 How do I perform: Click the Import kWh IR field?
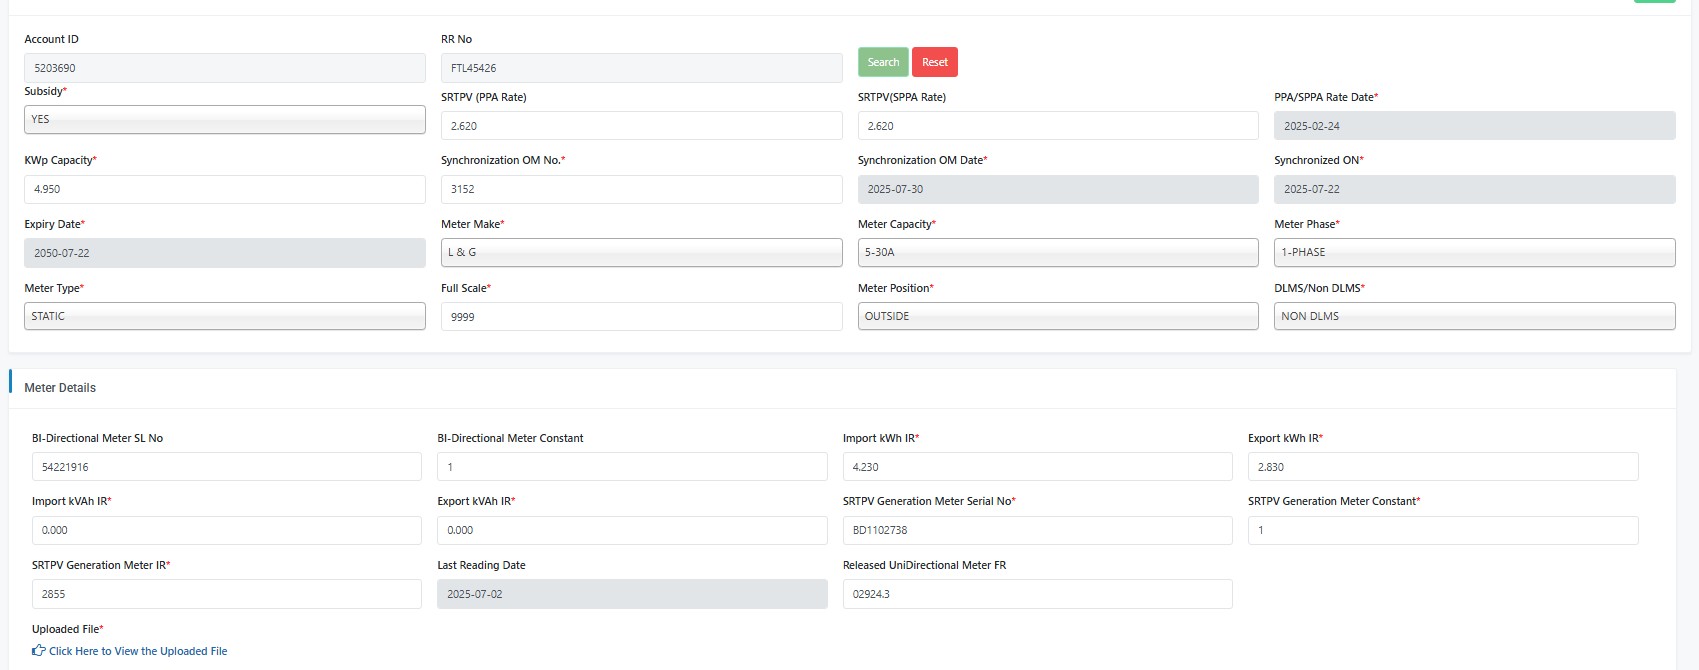coord(1037,467)
